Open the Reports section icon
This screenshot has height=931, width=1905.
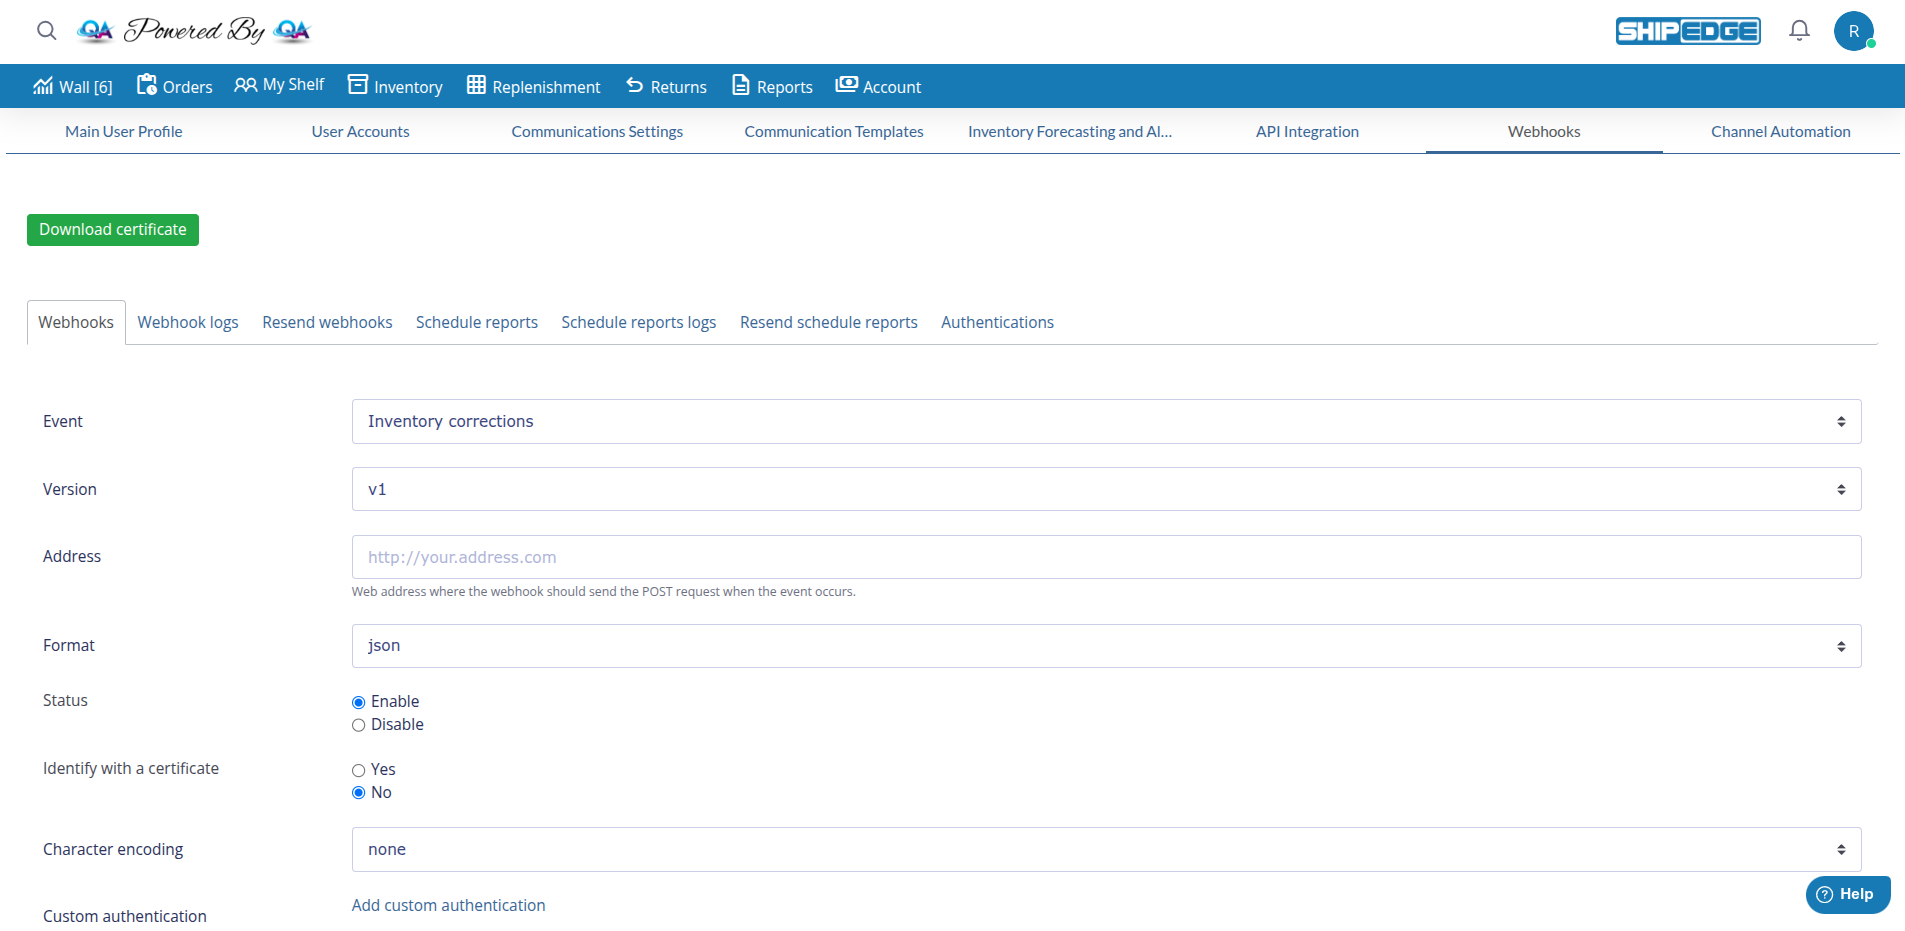741,85
